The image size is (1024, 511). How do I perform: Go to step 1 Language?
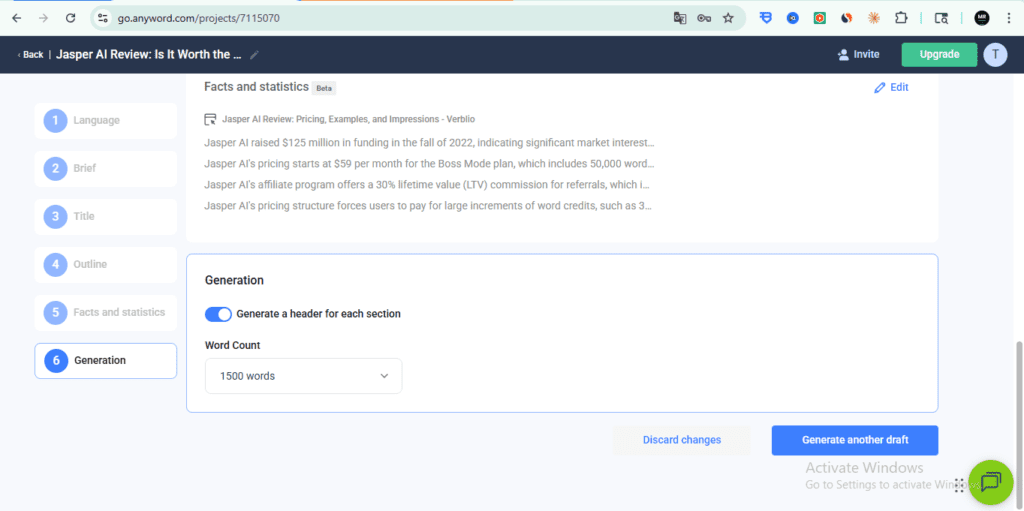coord(106,120)
